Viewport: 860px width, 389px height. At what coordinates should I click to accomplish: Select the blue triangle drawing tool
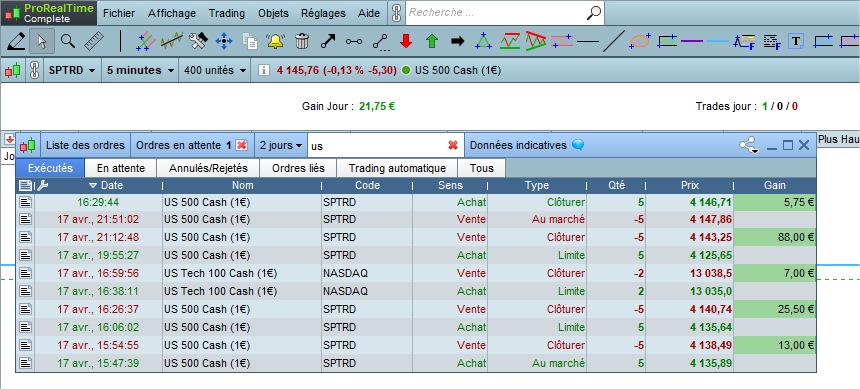483,41
